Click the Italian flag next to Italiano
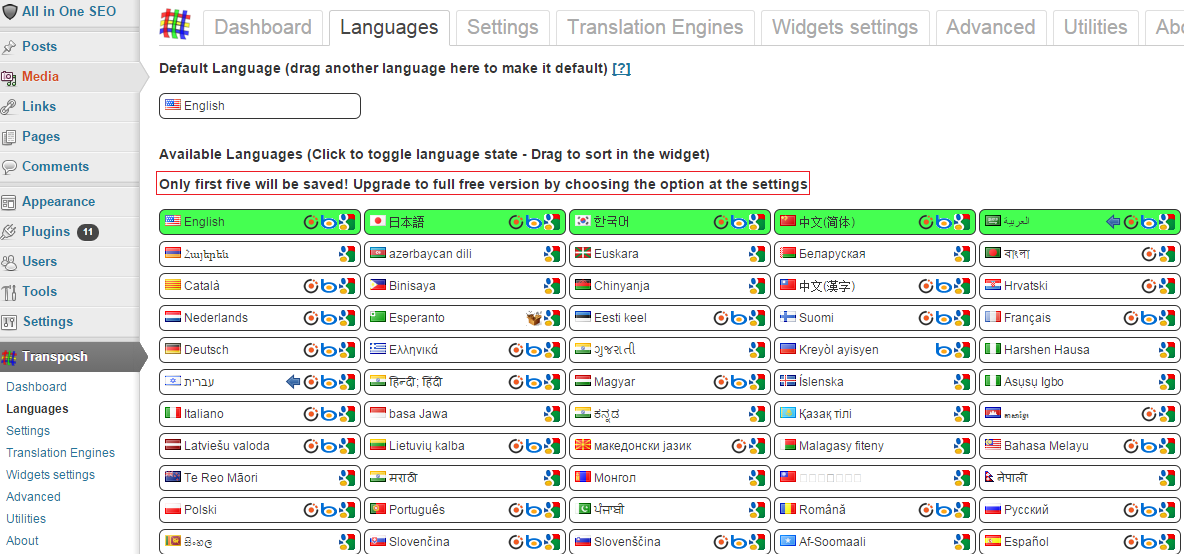 pos(173,413)
